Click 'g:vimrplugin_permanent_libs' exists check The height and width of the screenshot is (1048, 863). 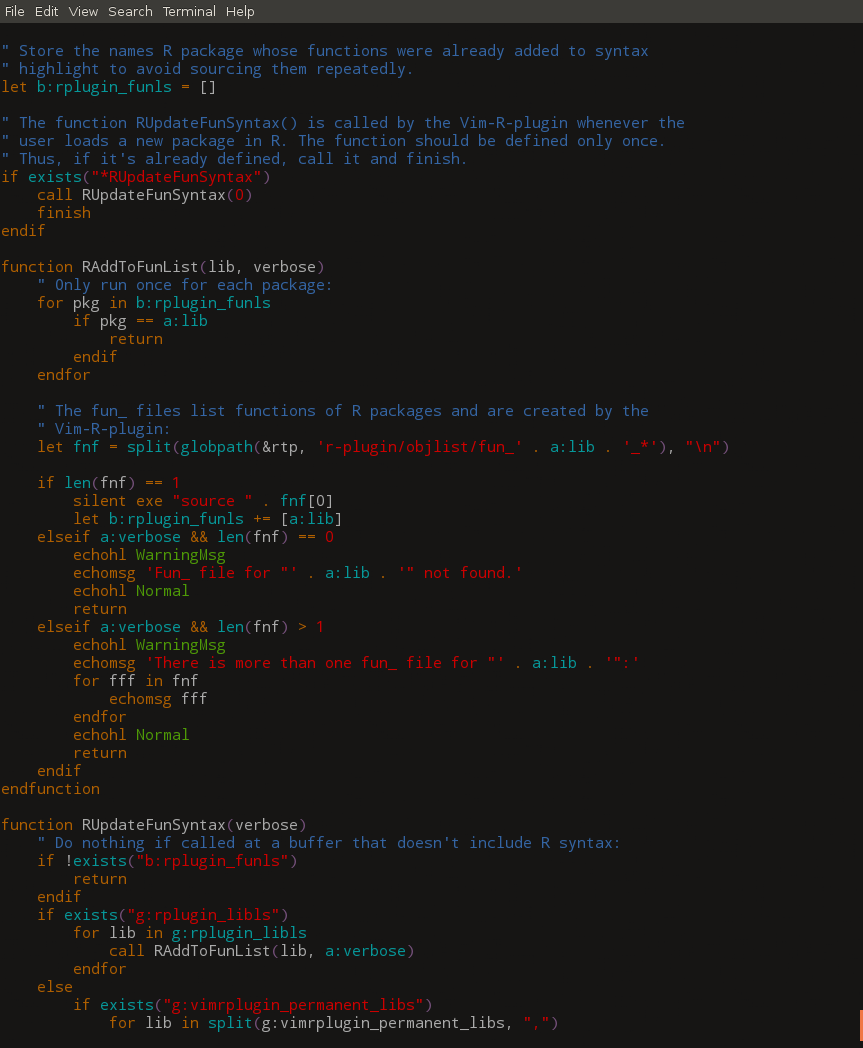coord(266,1005)
